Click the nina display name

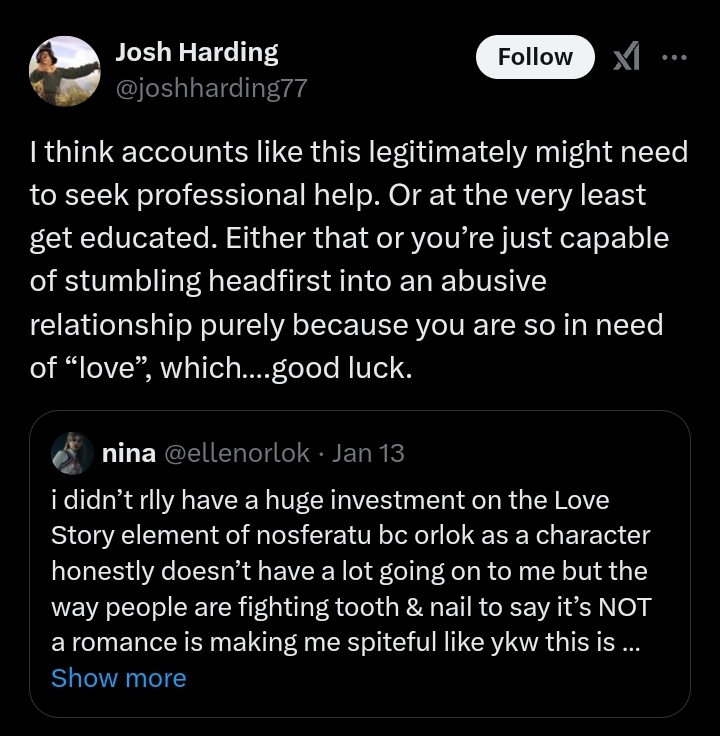point(129,453)
